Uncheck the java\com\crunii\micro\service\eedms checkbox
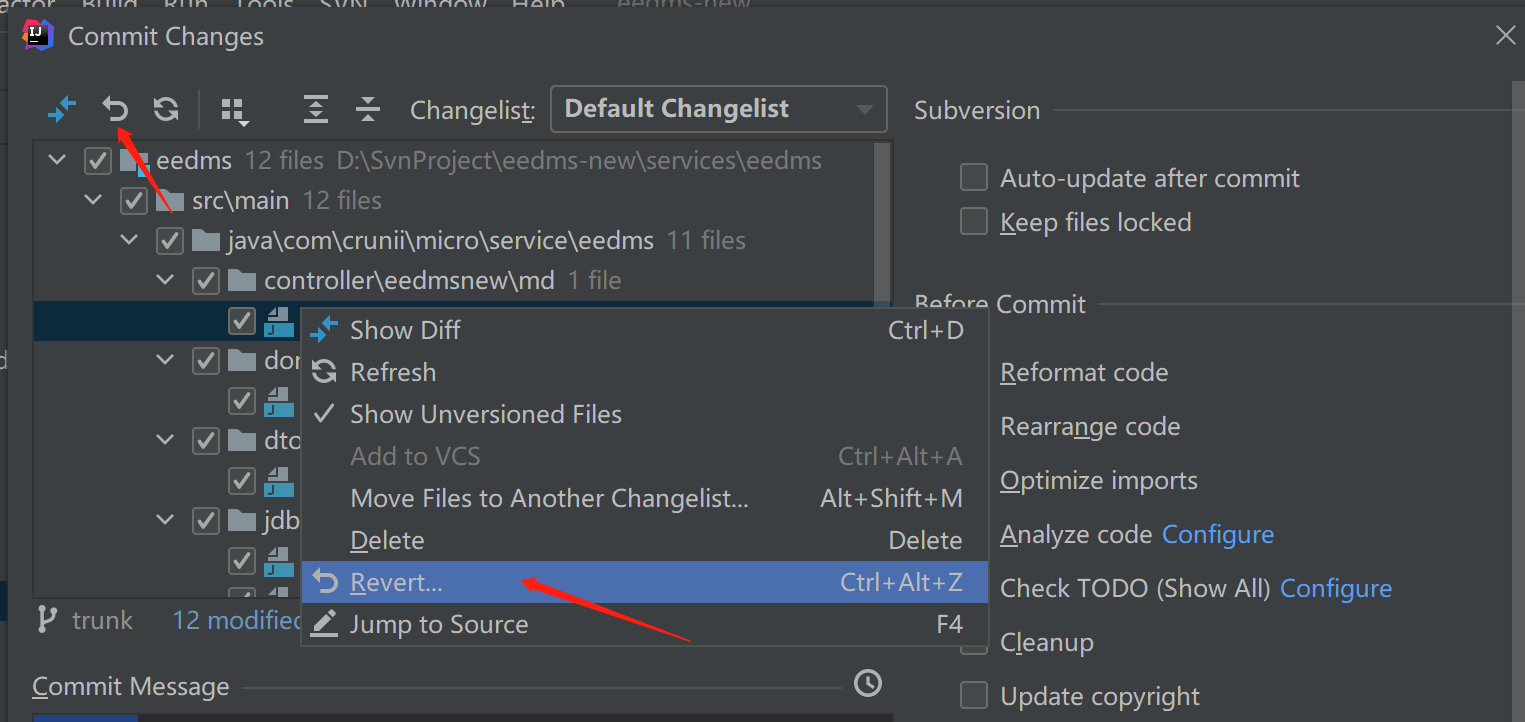The width and height of the screenshot is (1525, 722). click(170, 241)
